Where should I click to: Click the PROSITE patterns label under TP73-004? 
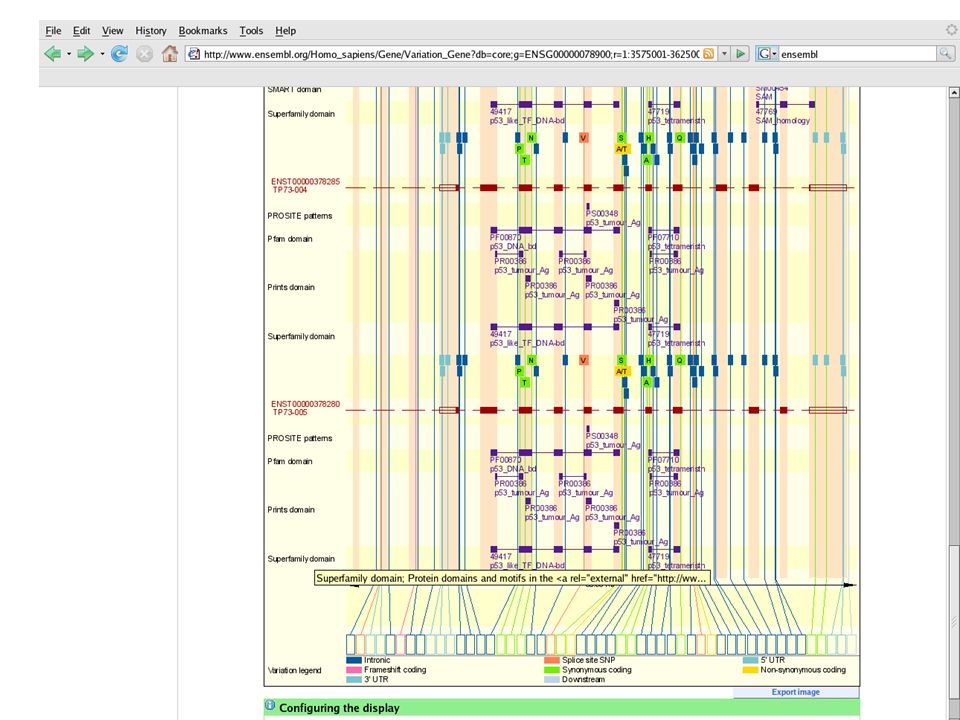click(300, 216)
